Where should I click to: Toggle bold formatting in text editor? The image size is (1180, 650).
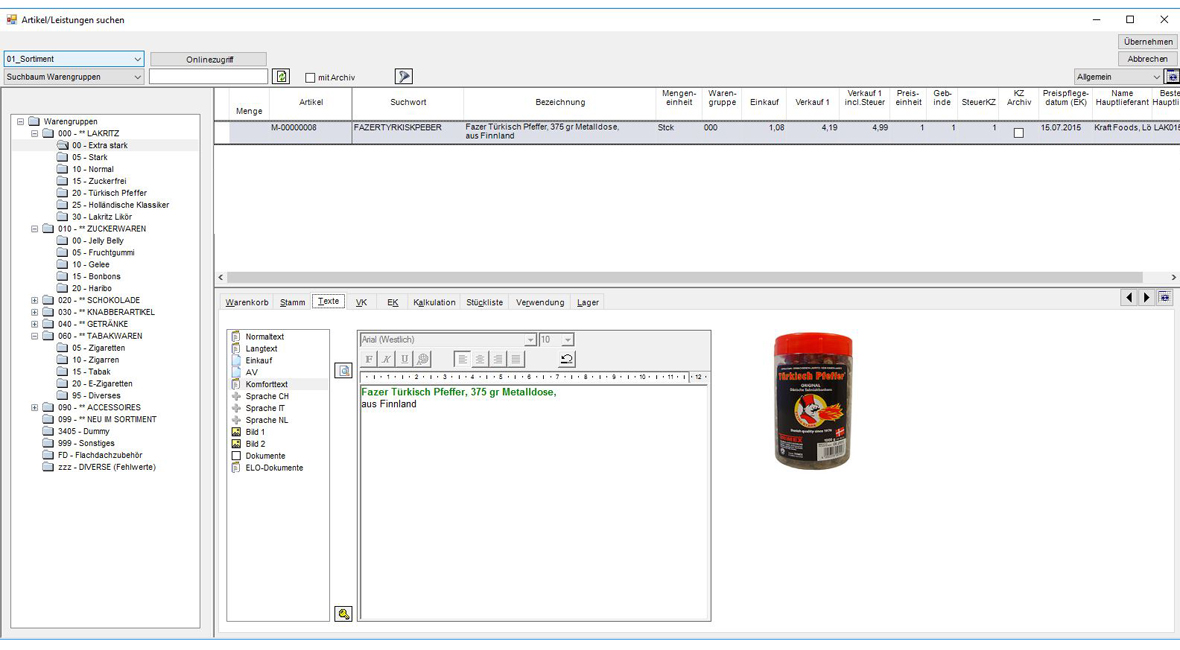click(x=369, y=359)
